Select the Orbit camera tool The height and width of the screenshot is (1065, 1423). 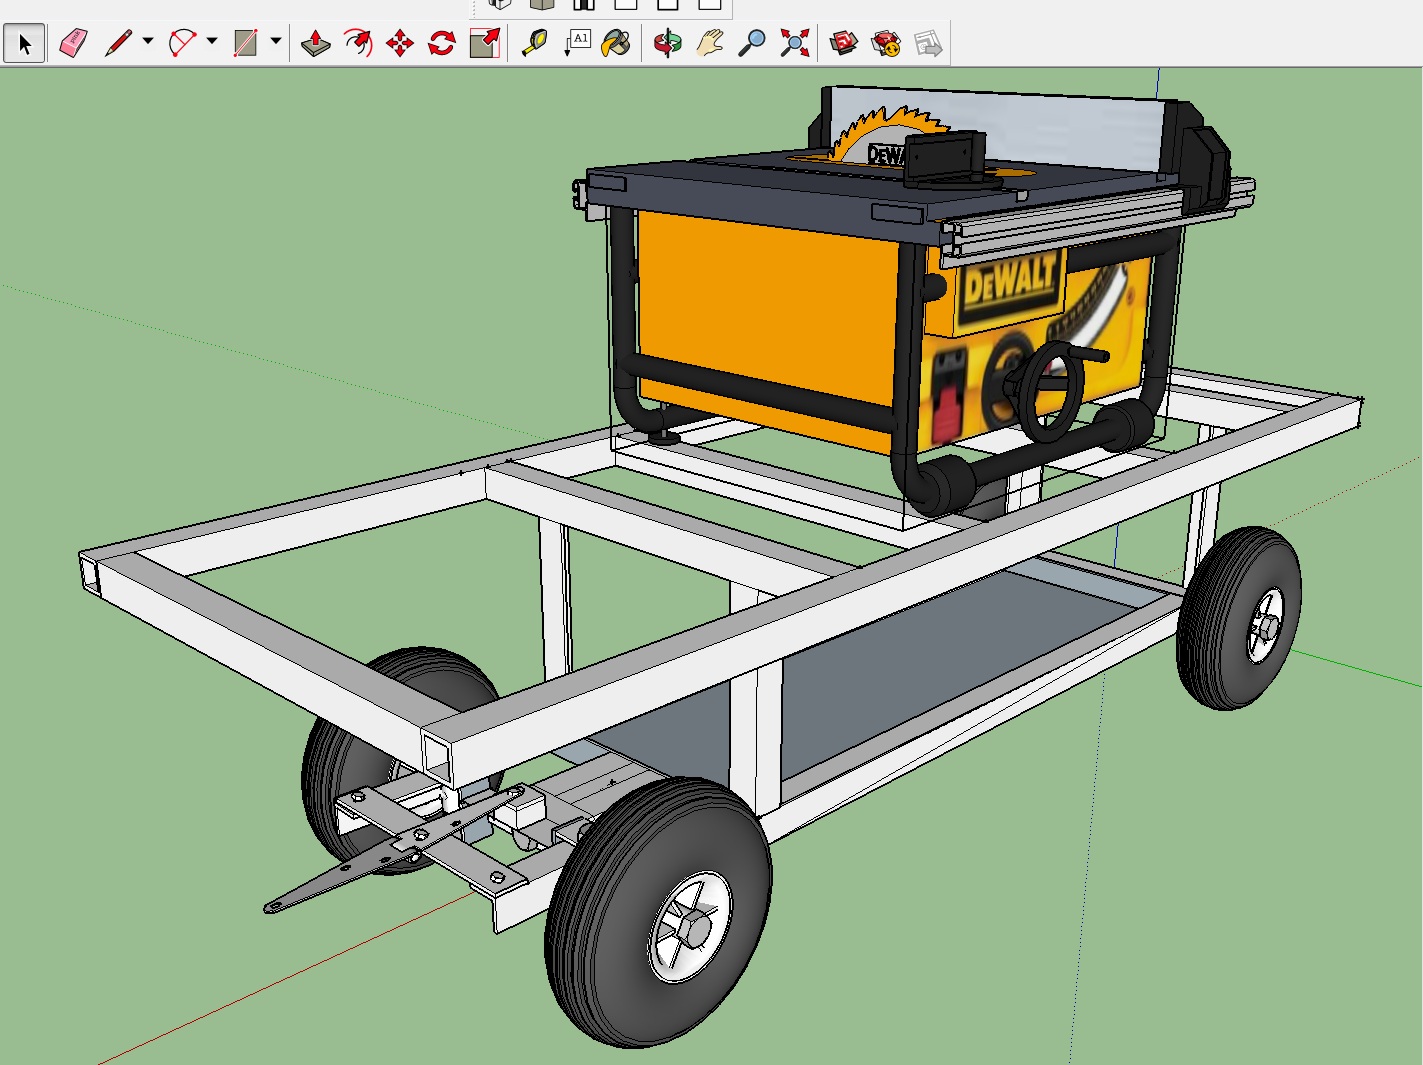[667, 43]
